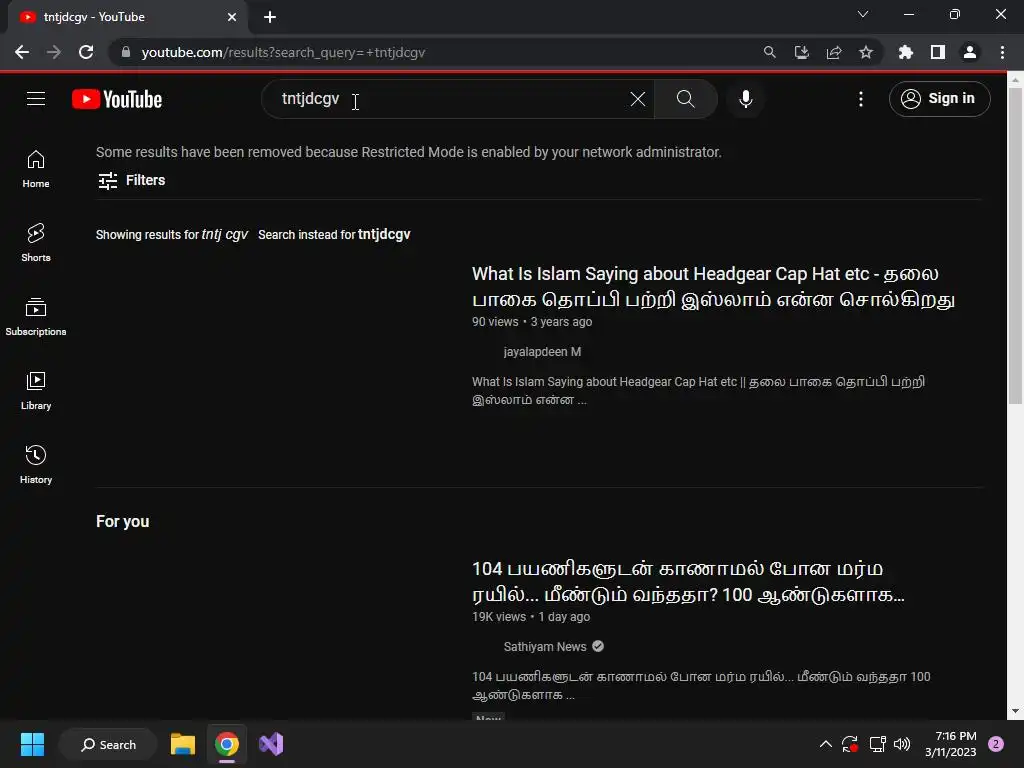Viewport: 1024px width, 768px height.
Task: Open the YouTube hamburger guide menu
Action: click(x=36, y=99)
